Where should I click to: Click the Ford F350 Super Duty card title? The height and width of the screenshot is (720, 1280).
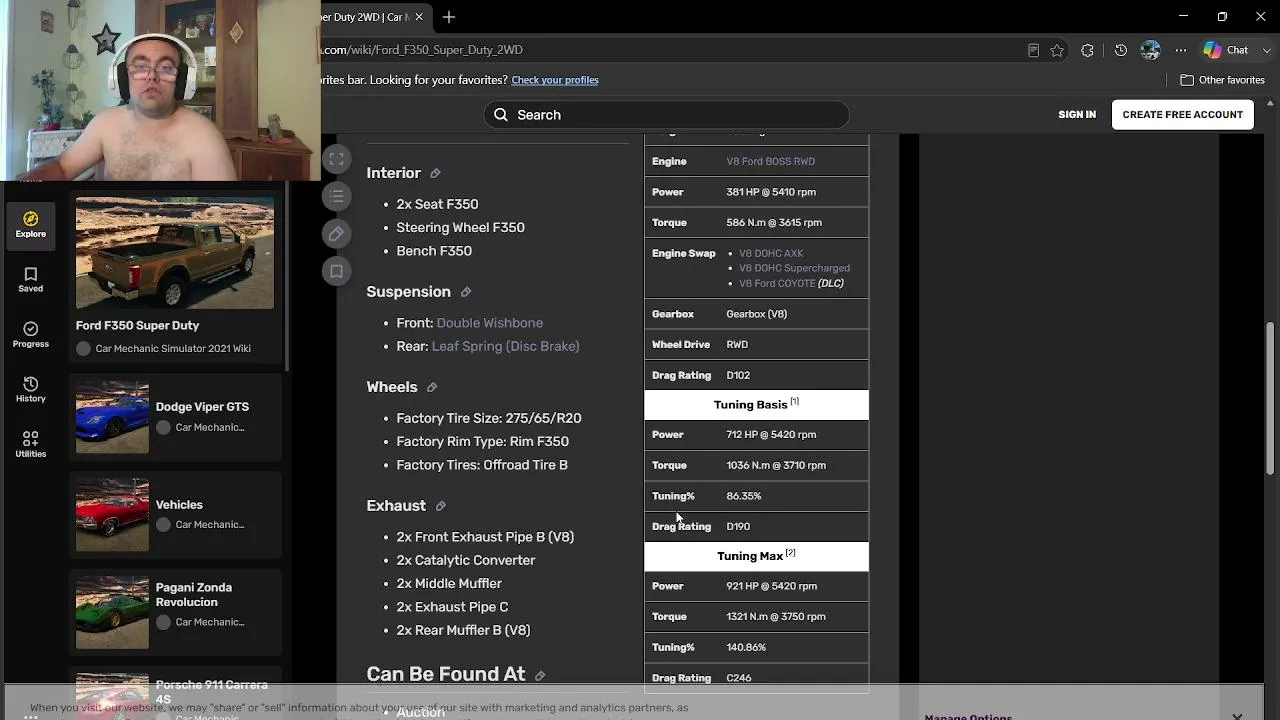pos(137,326)
